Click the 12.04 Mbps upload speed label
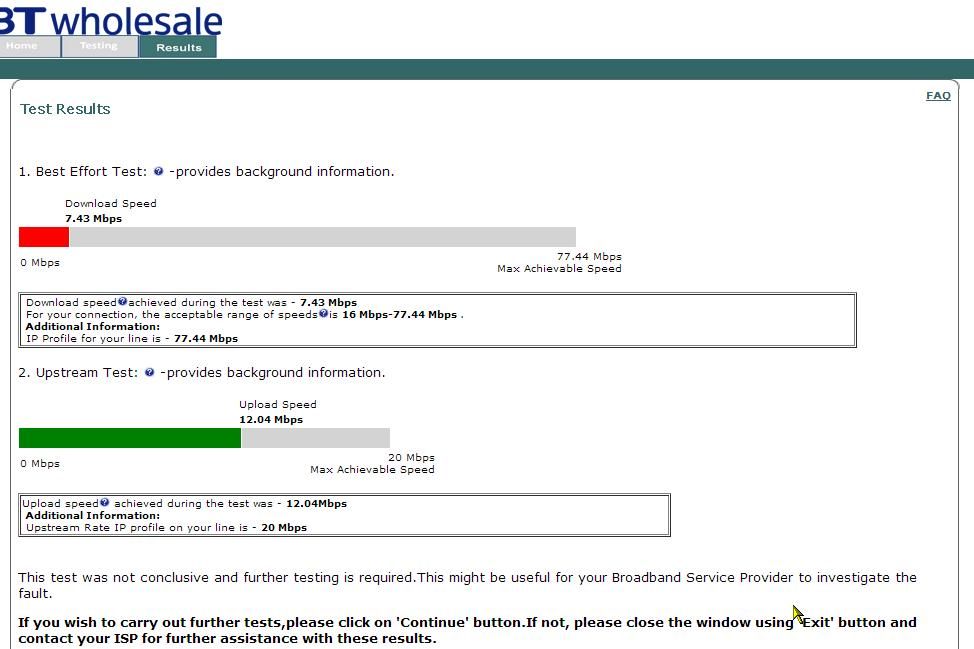The height and width of the screenshot is (649, 974). pos(271,420)
